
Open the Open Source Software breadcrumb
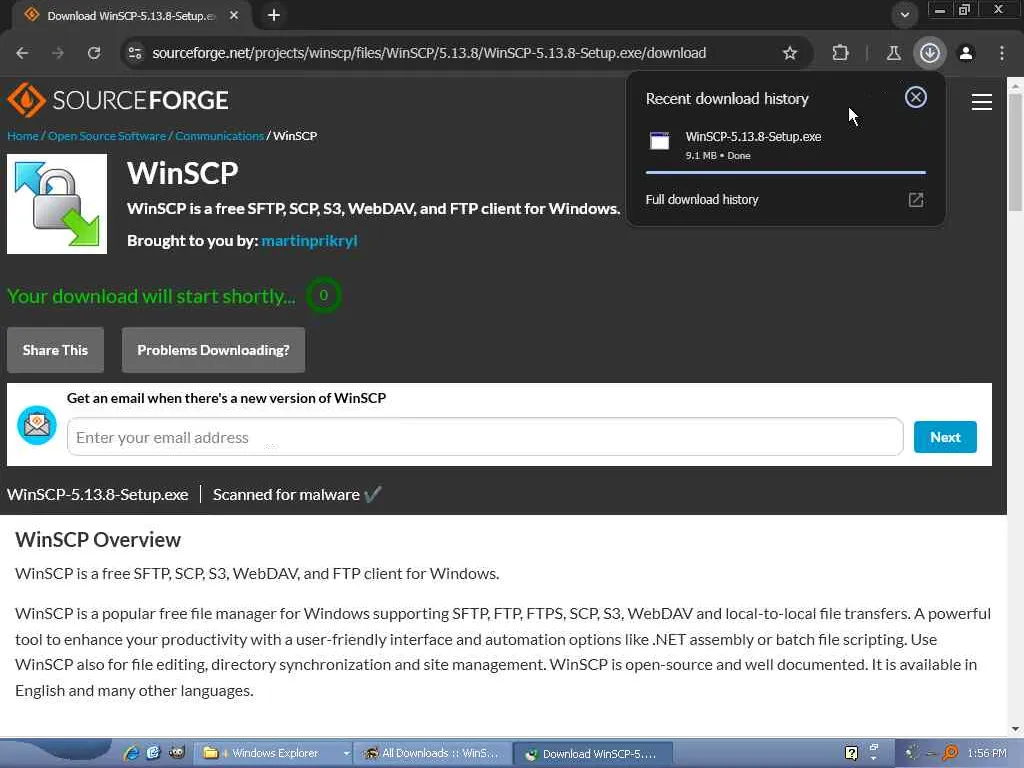pyautogui.click(x=107, y=136)
